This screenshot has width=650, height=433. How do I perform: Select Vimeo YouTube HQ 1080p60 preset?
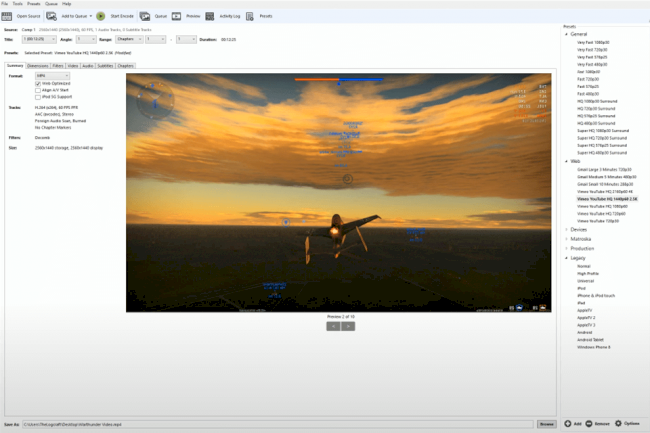[x=602, y=206]
